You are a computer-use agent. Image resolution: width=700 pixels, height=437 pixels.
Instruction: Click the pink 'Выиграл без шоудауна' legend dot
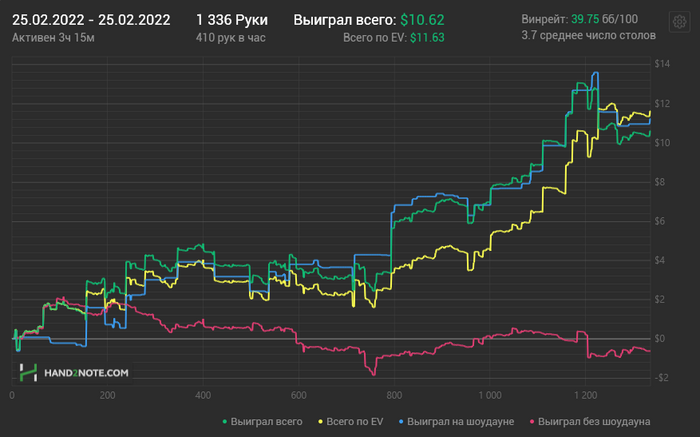coord(532,421)
